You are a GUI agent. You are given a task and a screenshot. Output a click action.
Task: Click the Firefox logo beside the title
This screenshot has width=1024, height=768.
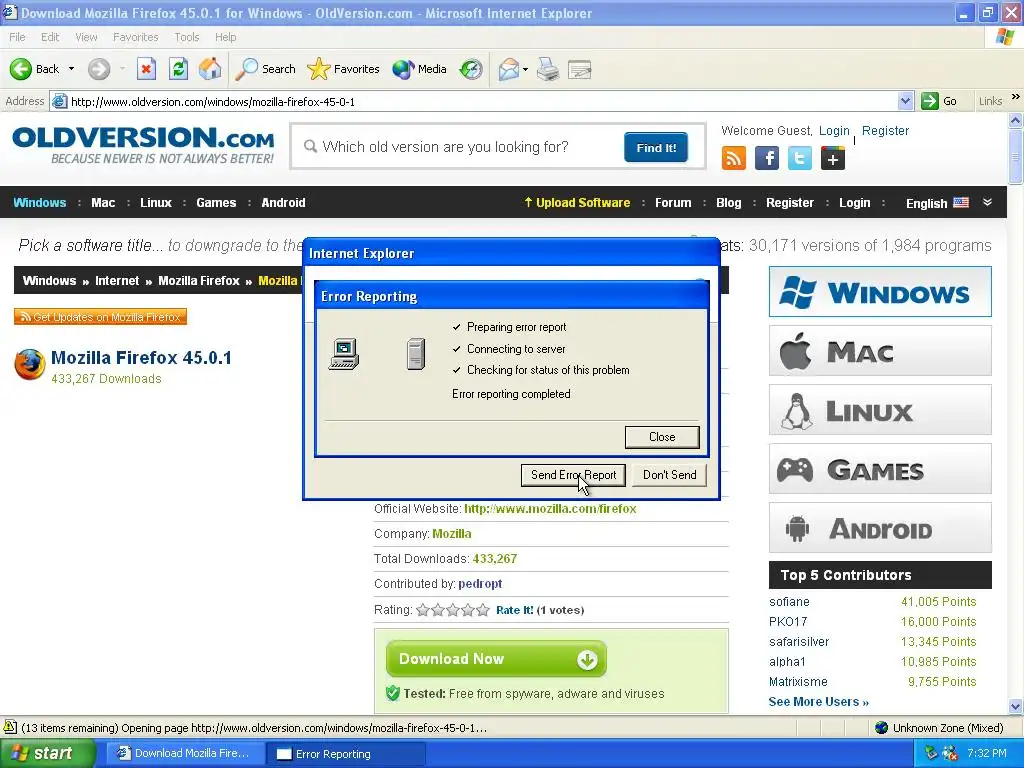[x=30, y=364]
